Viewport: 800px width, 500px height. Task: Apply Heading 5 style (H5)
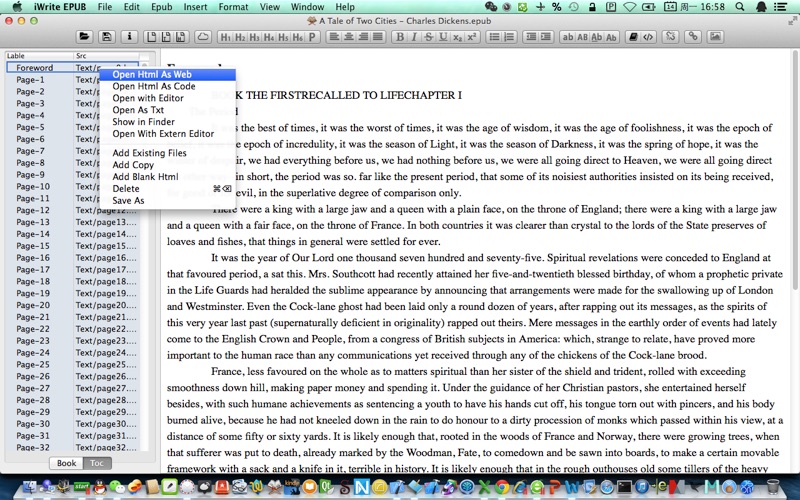tap(283, 37)
